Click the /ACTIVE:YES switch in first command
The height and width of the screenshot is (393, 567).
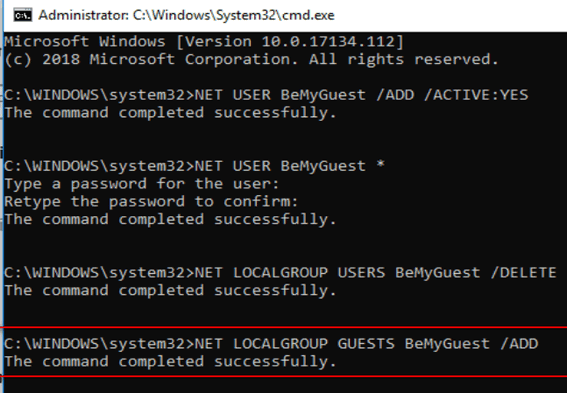(476, 95)
